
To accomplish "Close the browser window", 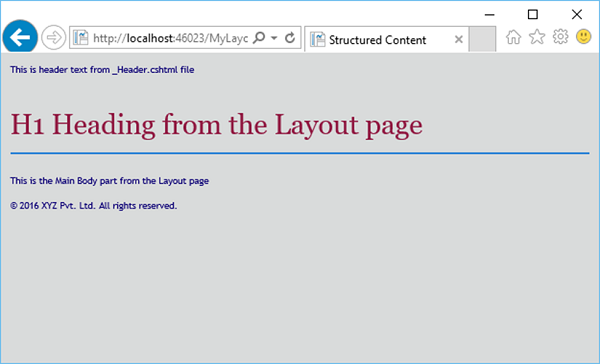I will click(x=577, y=15).
